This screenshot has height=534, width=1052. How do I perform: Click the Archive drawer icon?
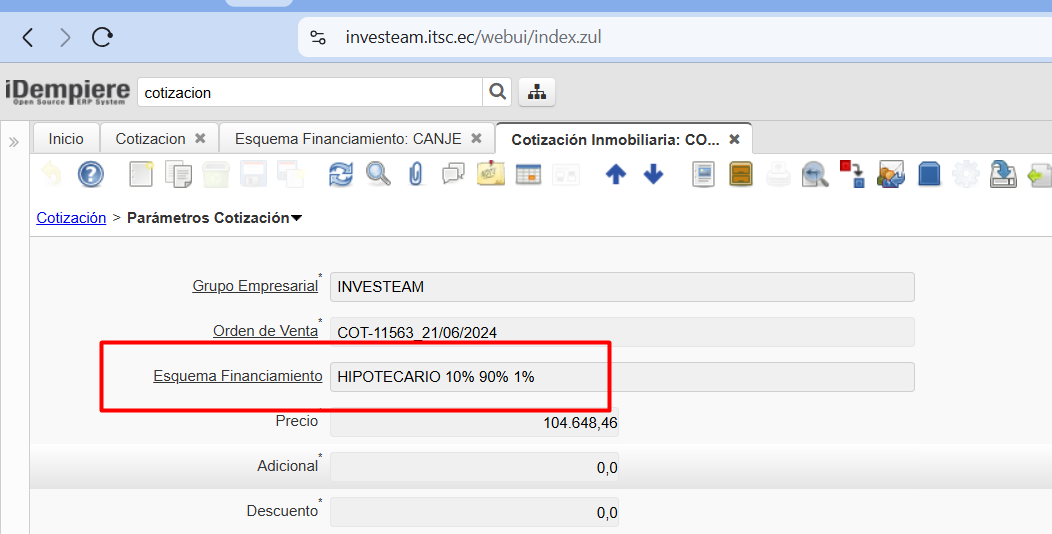(x=741, y=175)
